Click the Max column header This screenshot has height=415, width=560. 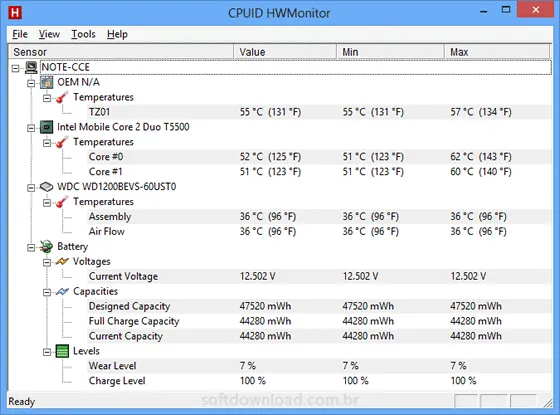coord(497,52)
